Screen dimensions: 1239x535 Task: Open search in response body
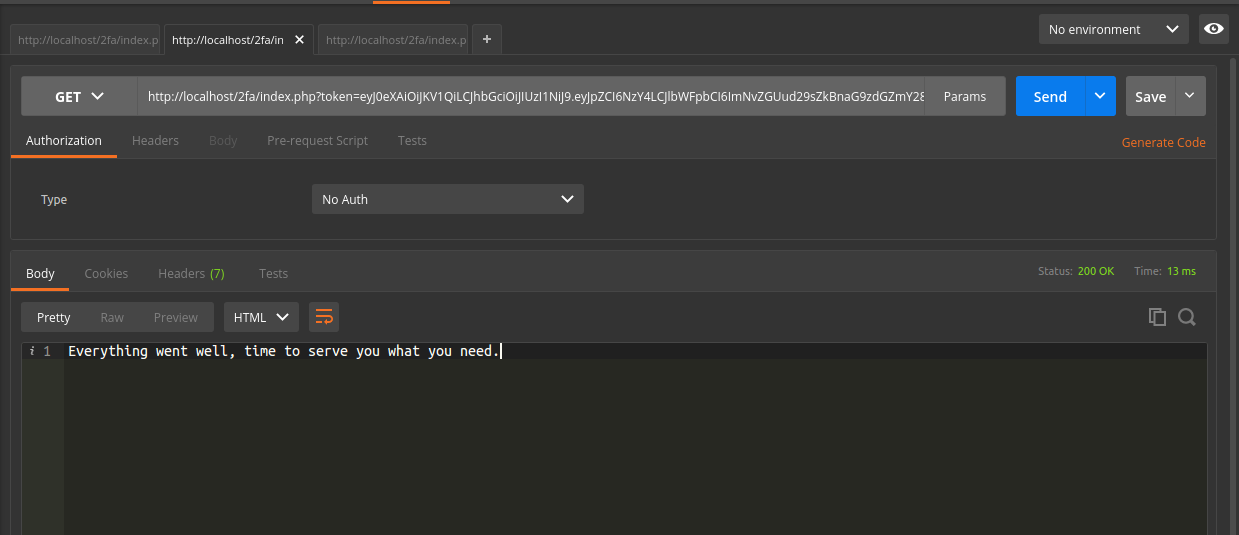pos(1187,317)
